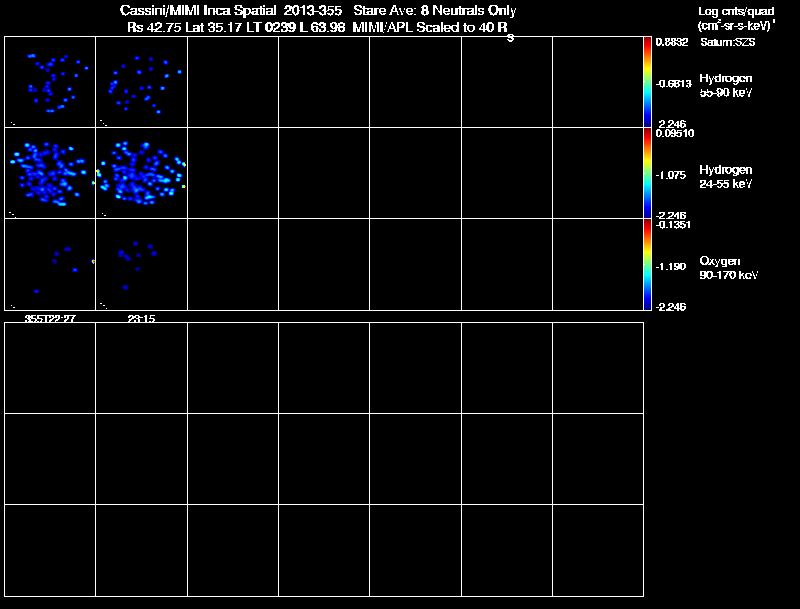The width and height of the screenshot is (800, 609).
Task: Click the second Oxygen 90-170 keV image panel
Action: [x=141, y=264]
